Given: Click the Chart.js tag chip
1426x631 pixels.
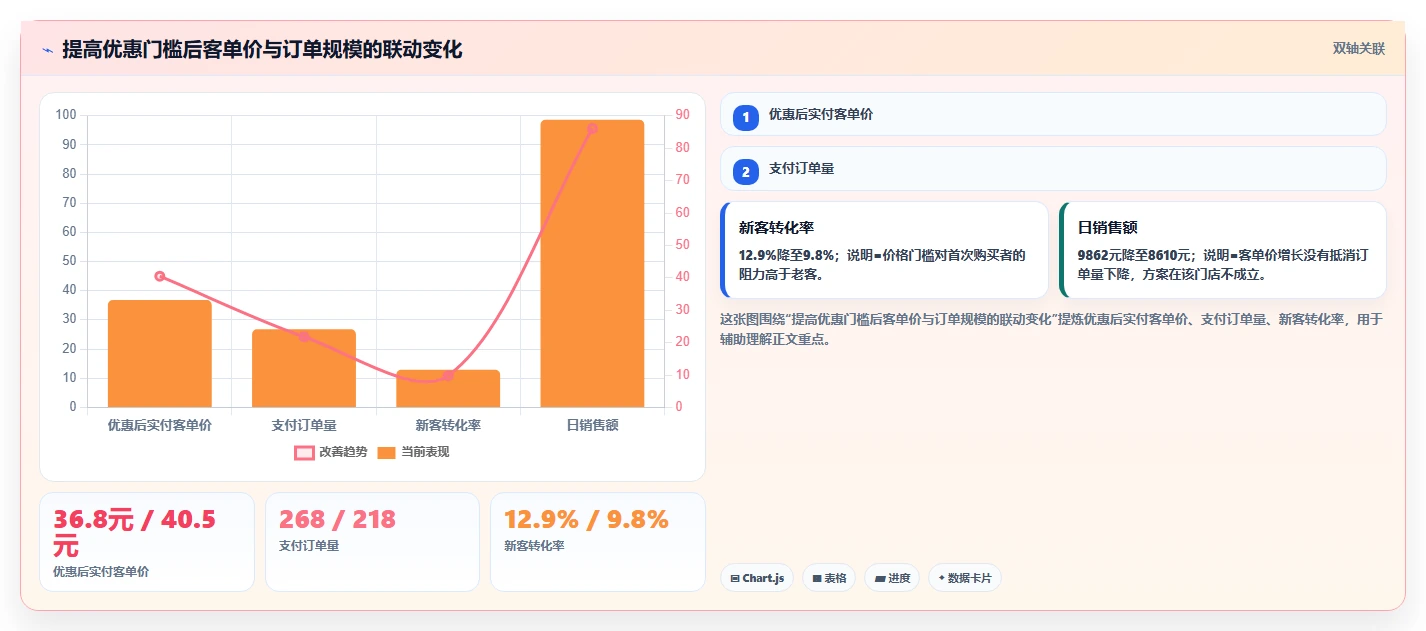Looking at the screenshot, I should [757, 578].
